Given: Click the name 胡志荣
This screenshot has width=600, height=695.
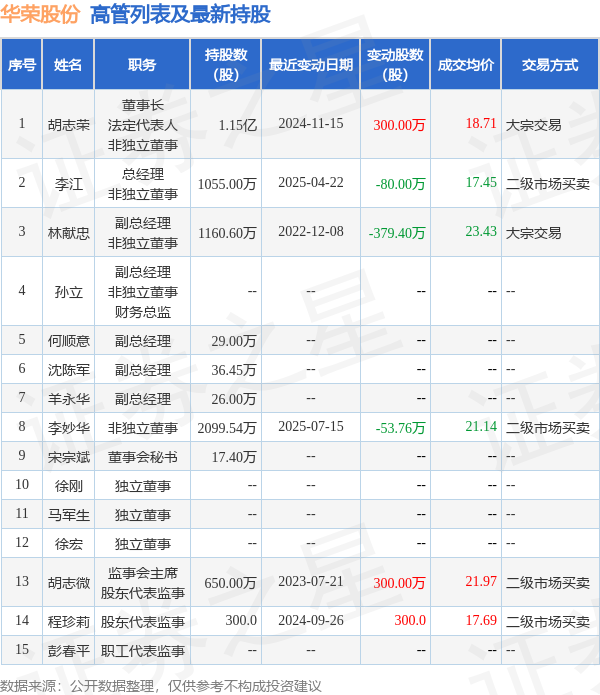Looking at the screenshot, I should (69, 125).
